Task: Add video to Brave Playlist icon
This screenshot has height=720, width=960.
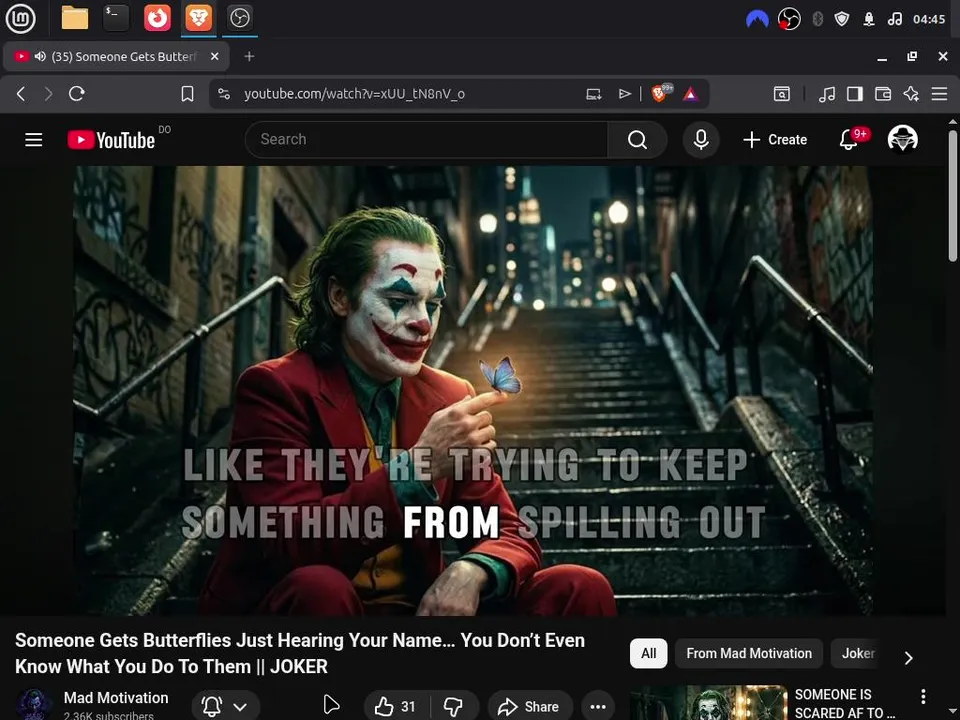Action: (x=624, y=94)
